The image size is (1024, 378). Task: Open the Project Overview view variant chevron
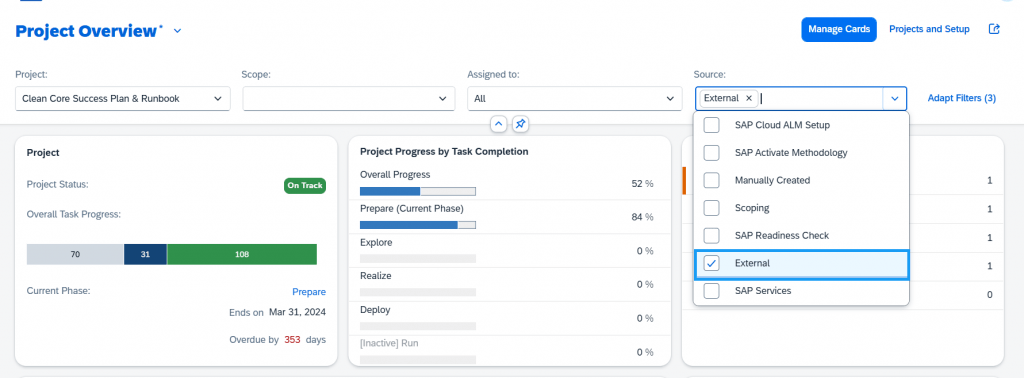[178, 31]
